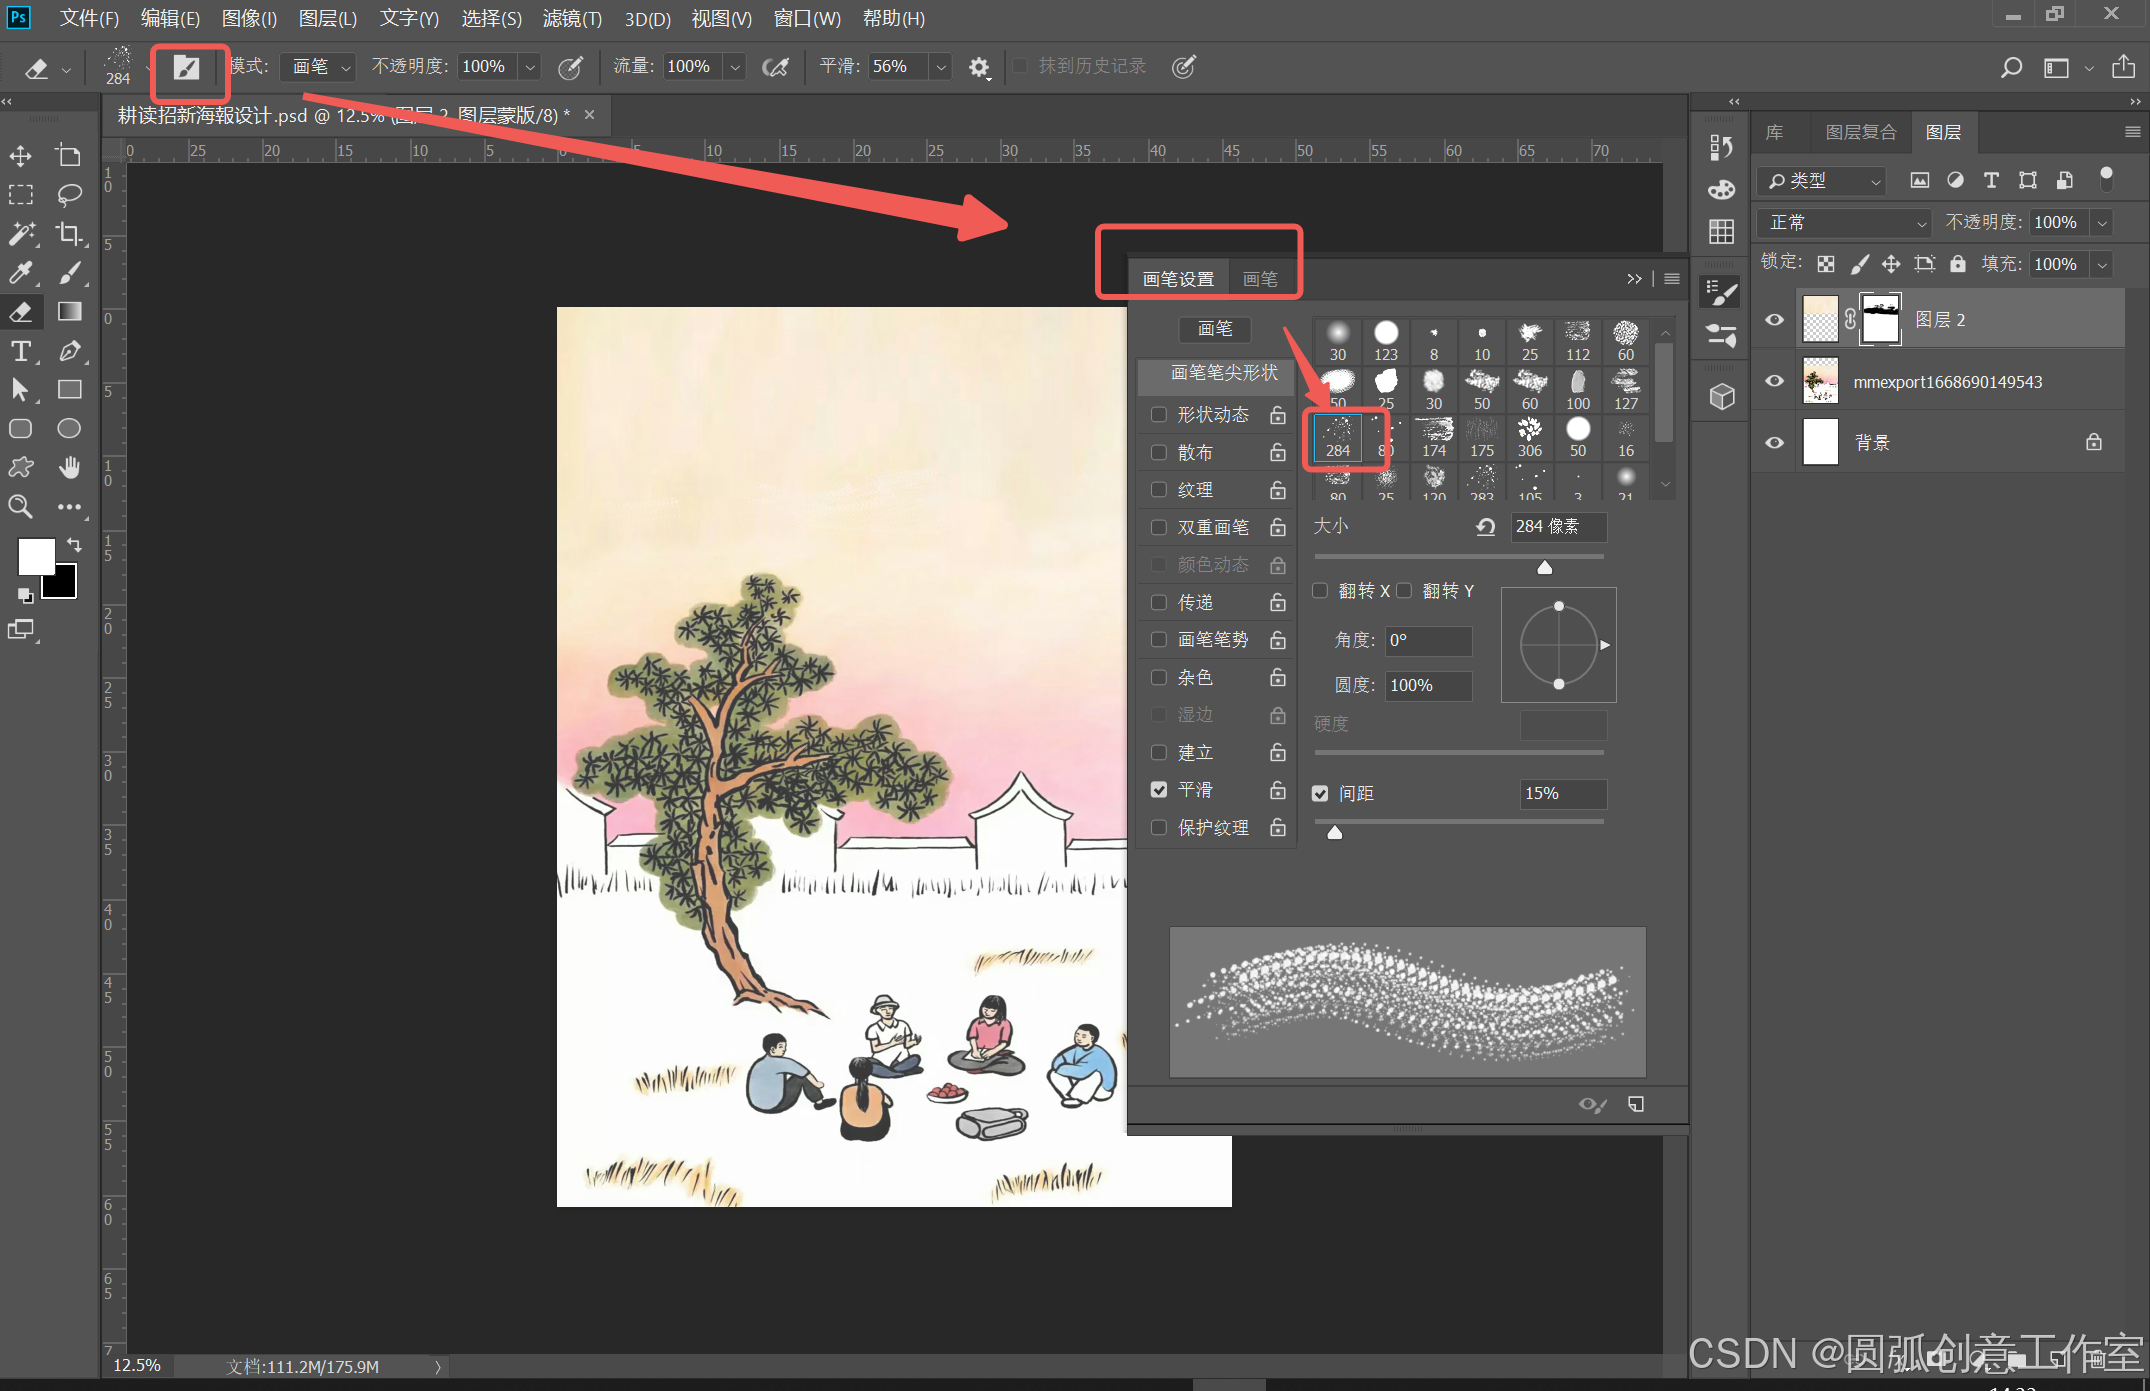Select the Move tool
The image size is (2150, 1391).
pos(21,156)
